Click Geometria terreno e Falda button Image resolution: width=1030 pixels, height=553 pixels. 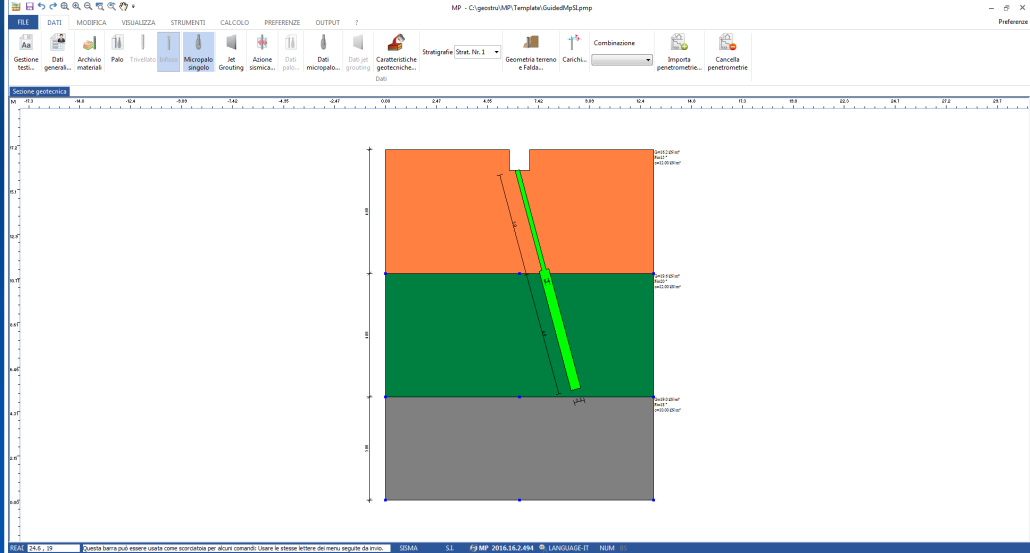[x=530, y=52]
